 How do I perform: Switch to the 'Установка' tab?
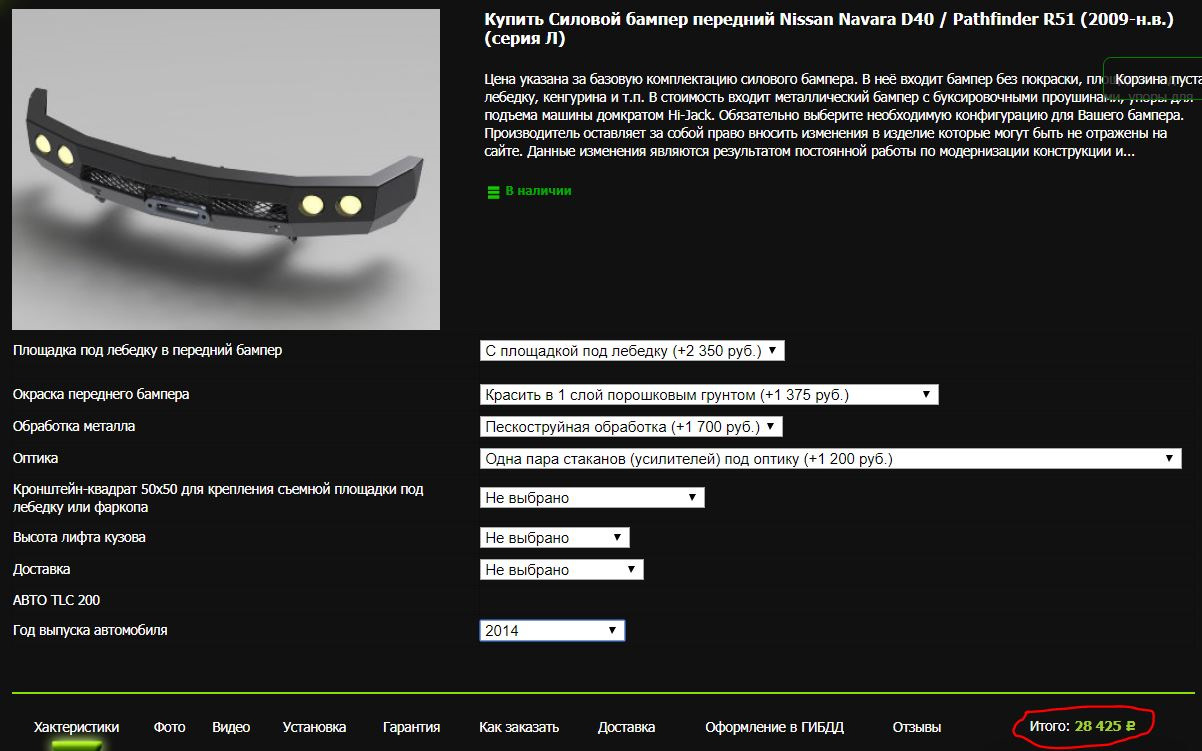(314, 727)
